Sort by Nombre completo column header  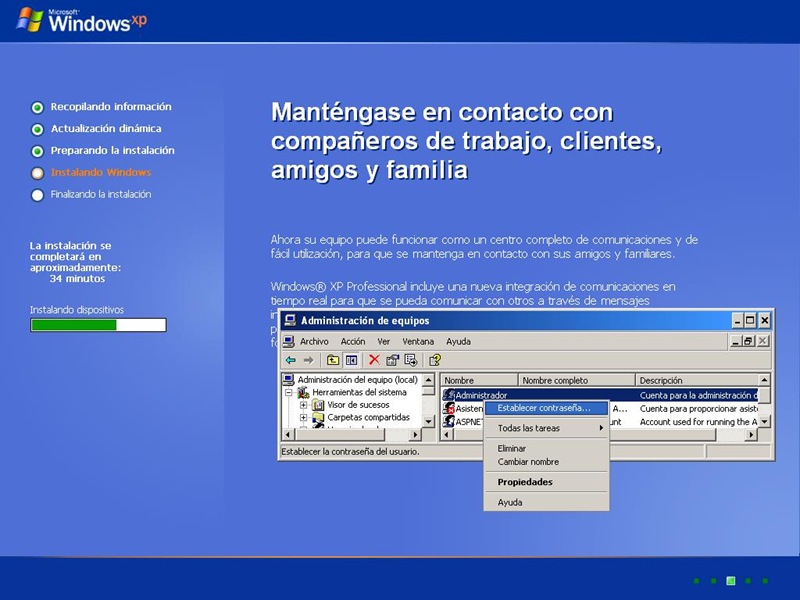click(577, 380)
